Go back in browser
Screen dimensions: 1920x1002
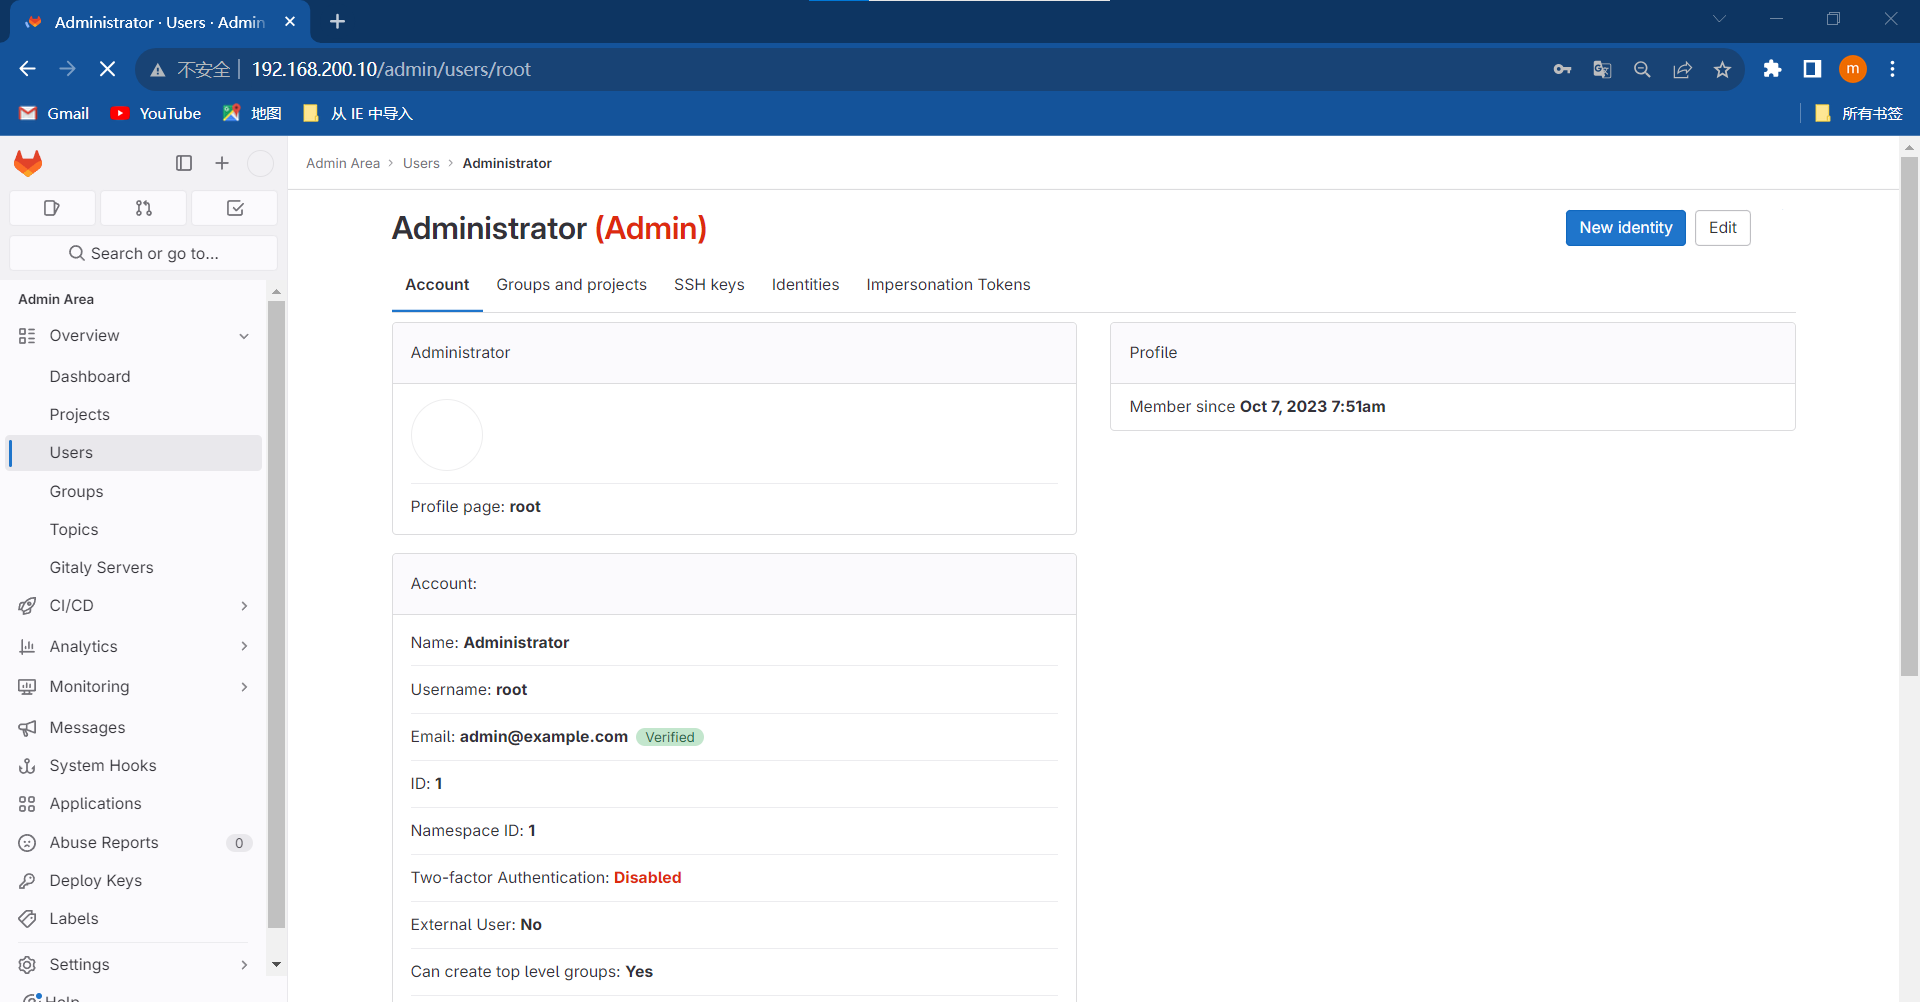tap(27, 69)
